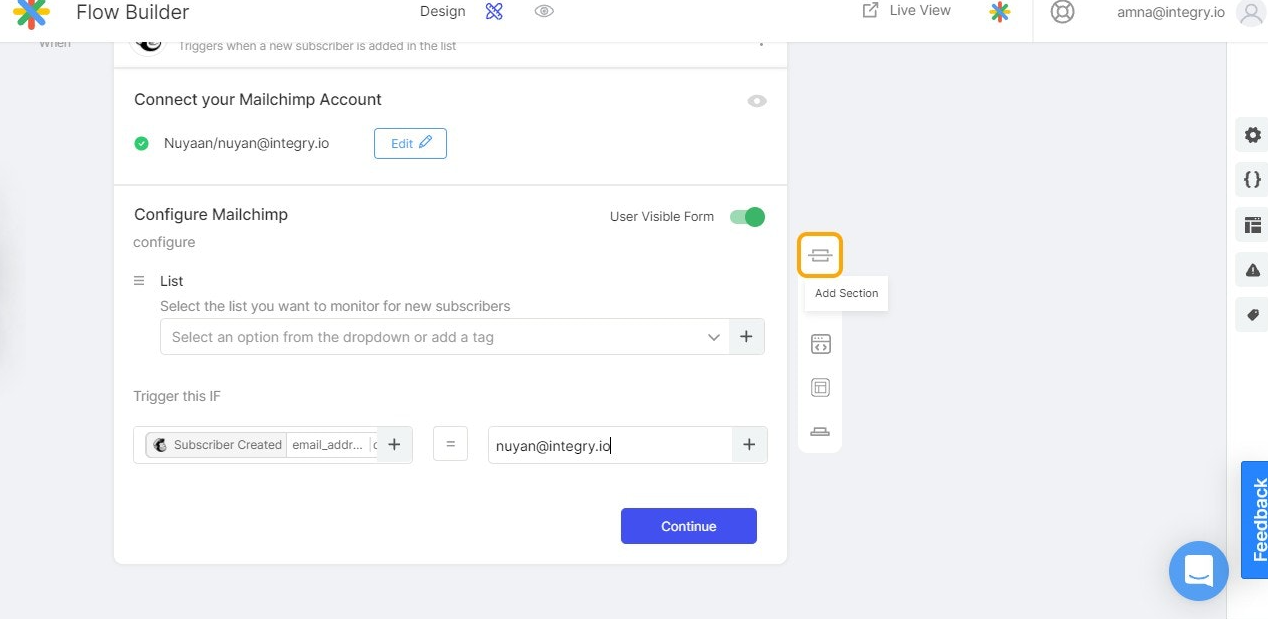
Task: Click the Mailchimp icon in Subscriber Created tag
Action: point(160,445)
